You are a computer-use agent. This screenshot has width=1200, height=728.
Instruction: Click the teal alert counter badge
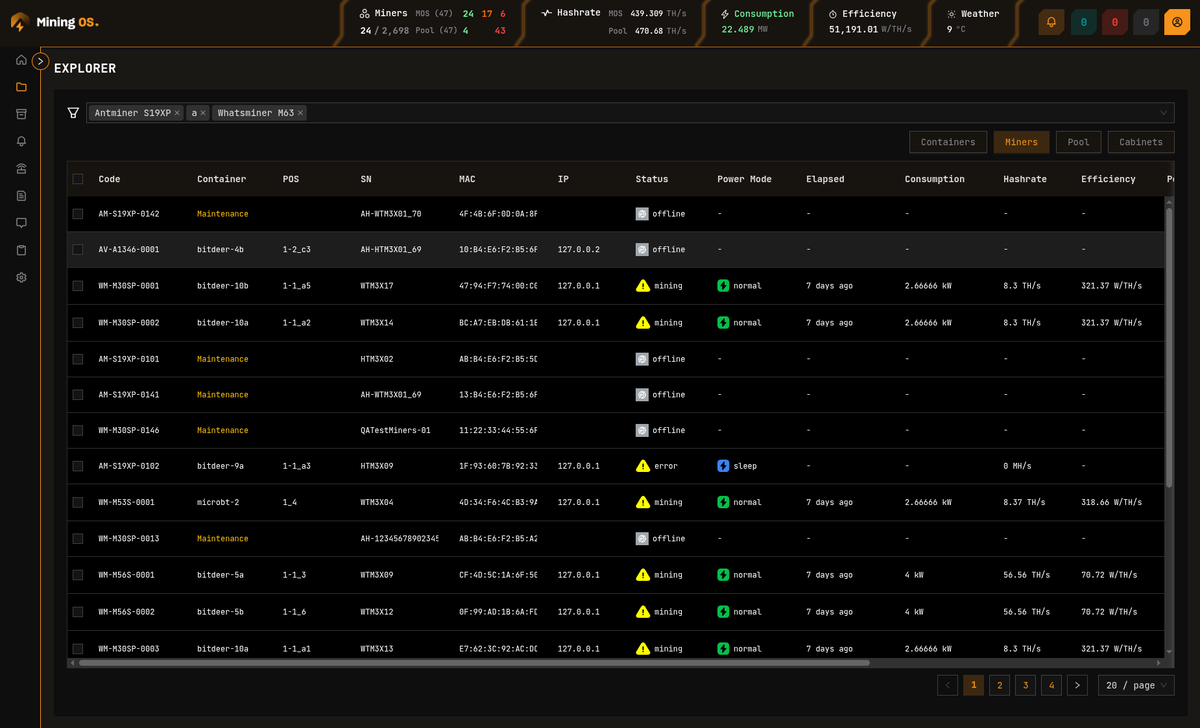click(x=1083, y=22)
